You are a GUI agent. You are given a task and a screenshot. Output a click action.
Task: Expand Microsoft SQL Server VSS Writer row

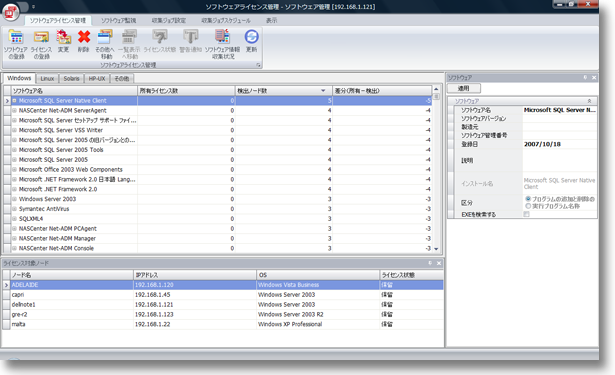click(15, 130)
